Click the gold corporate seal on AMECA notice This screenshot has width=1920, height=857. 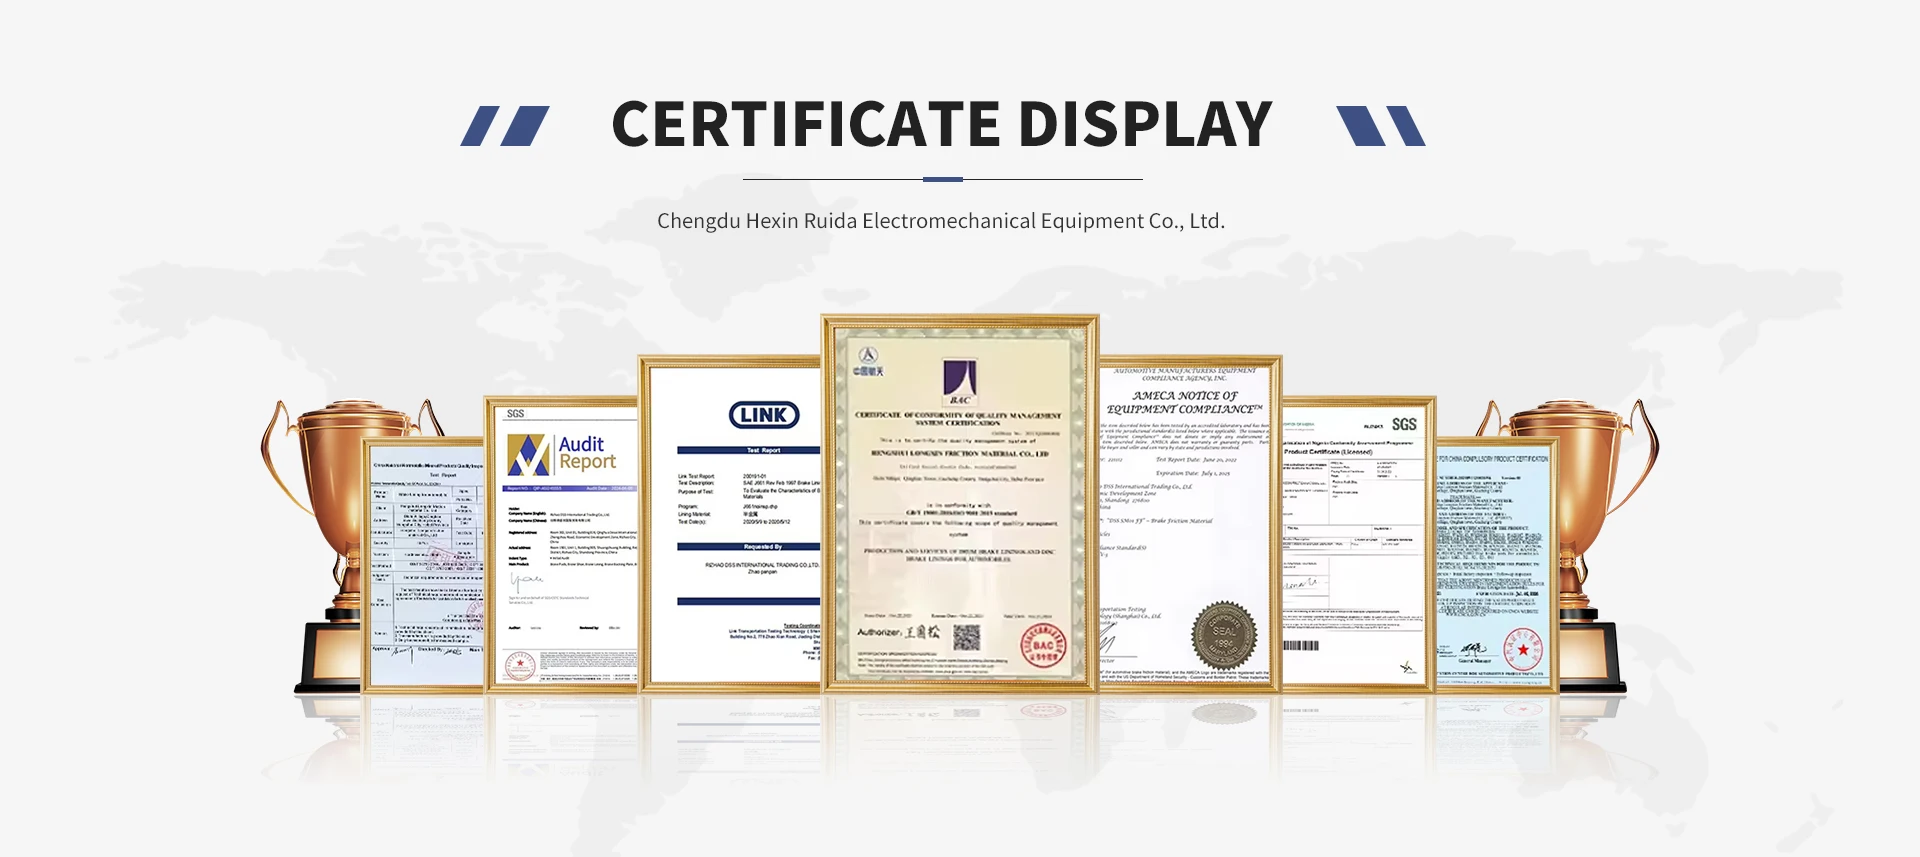coord(1223,635)
